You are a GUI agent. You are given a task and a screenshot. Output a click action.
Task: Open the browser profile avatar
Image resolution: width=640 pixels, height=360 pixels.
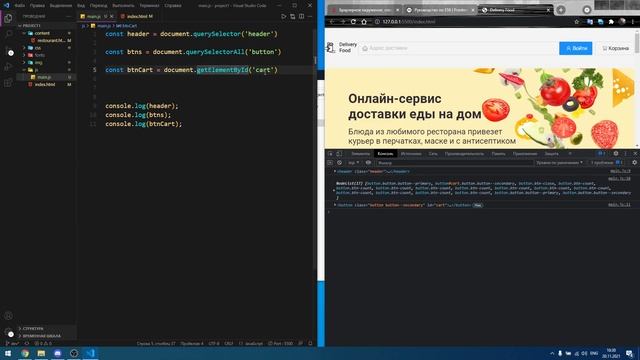pyautogui.click(x=622, y=22)
